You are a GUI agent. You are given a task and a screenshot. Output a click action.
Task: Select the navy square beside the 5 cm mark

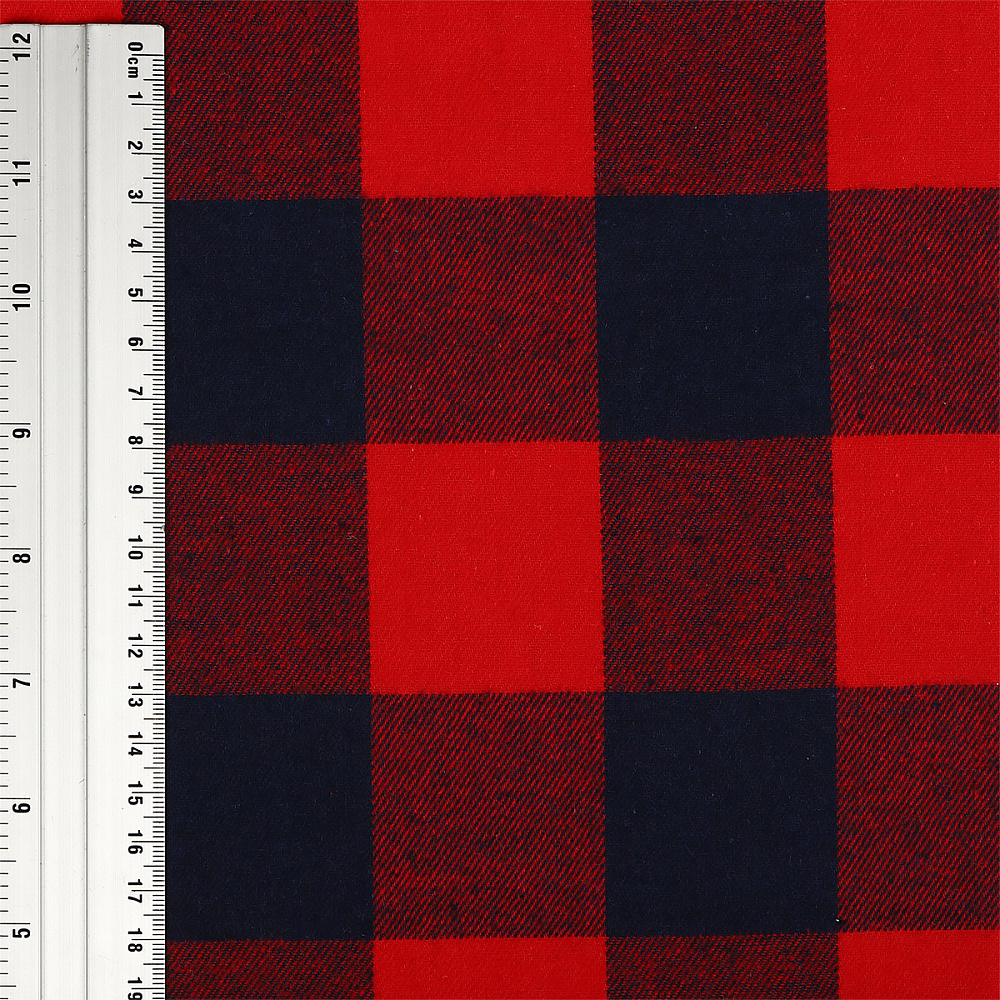pos(265,320)
